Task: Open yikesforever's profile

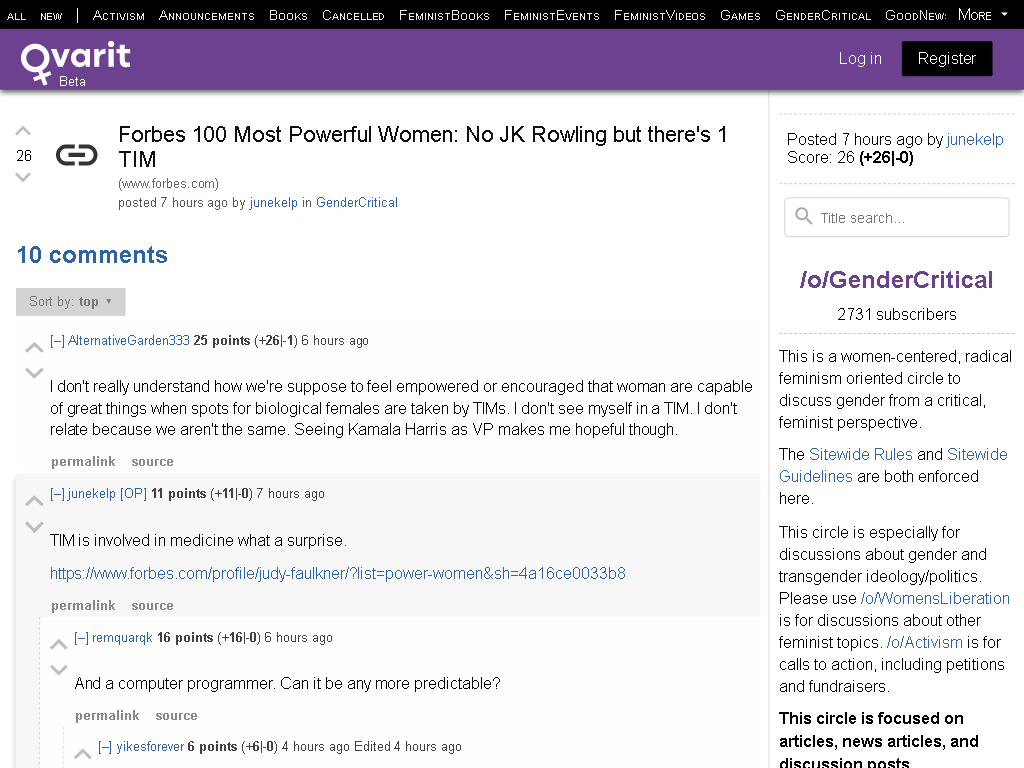Action: (x=150, y=746)
